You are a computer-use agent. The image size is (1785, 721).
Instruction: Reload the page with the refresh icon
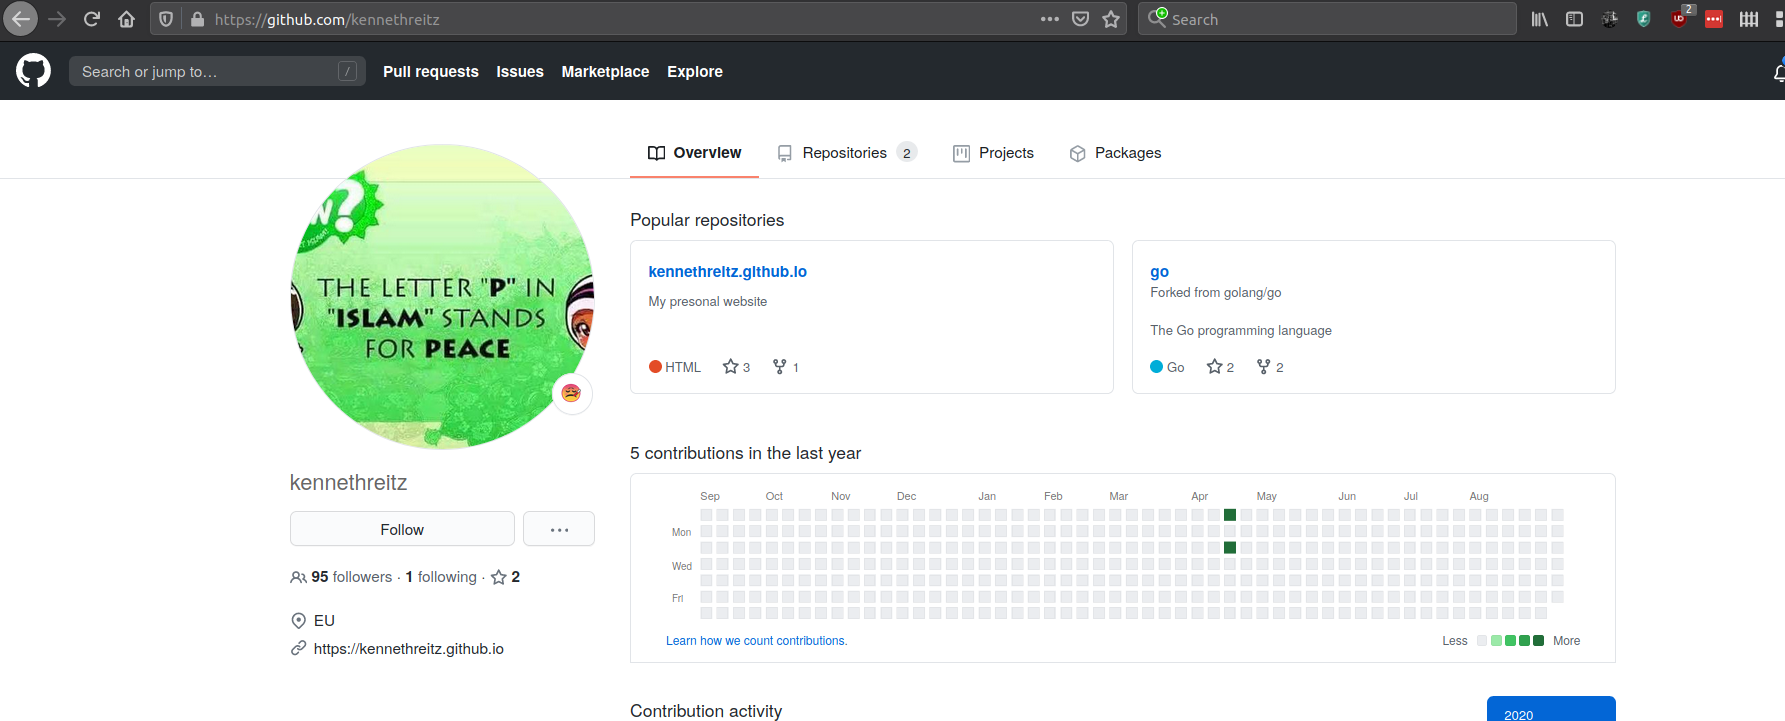(91, 19)
